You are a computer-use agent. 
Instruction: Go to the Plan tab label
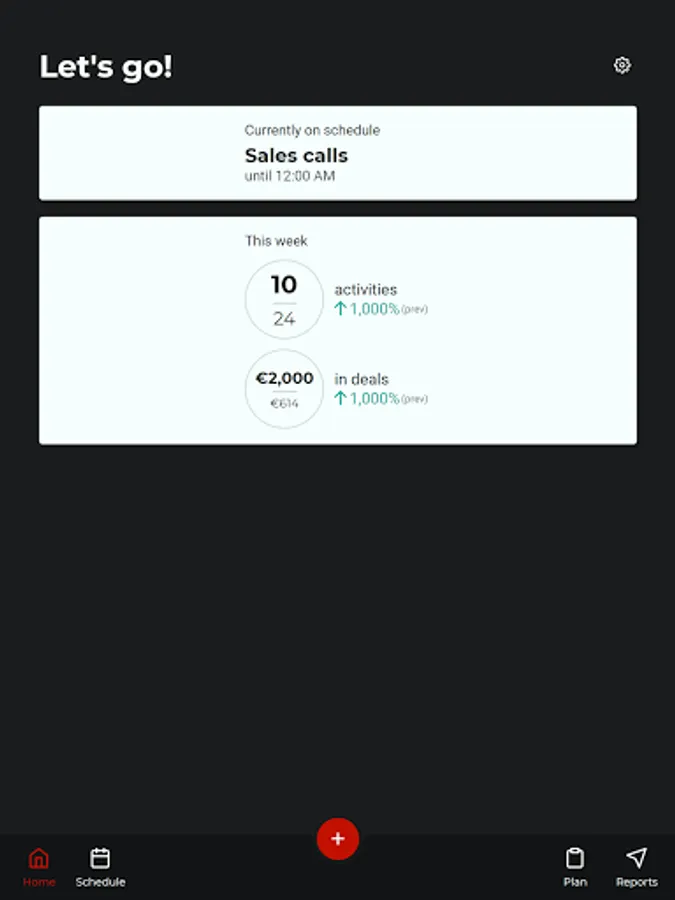pyautogui.click(x=575, y=882)
